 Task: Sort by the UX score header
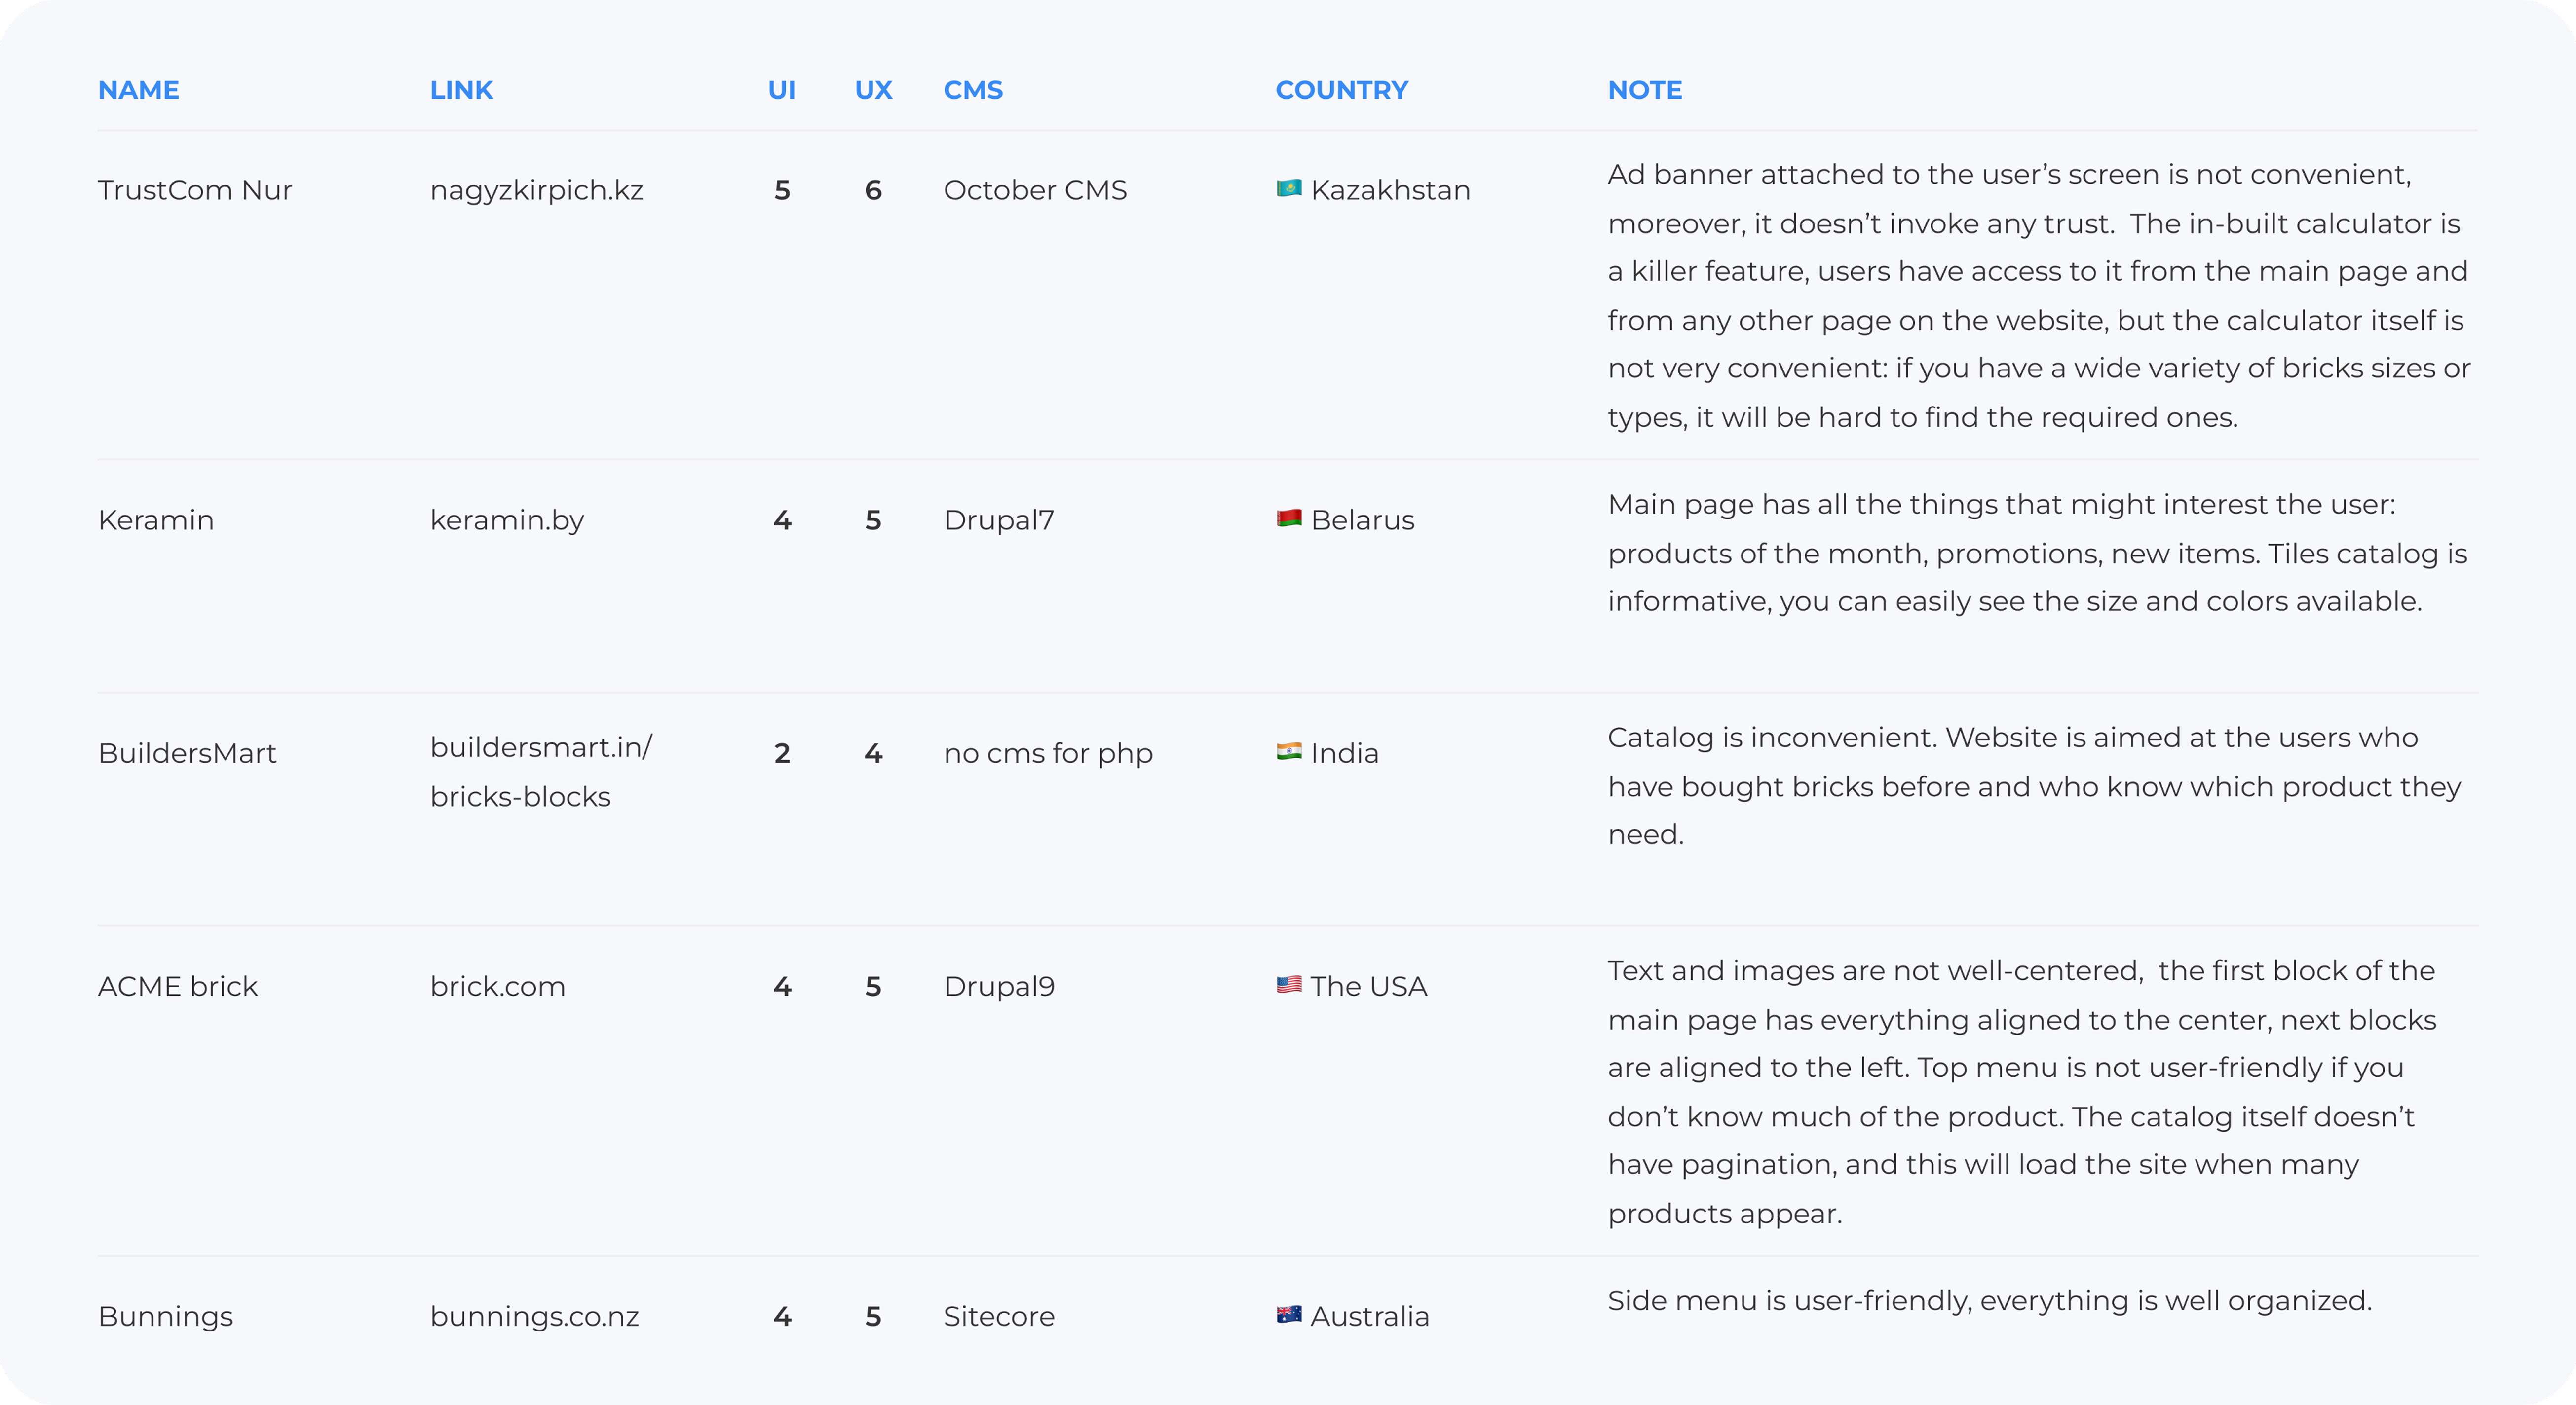[x=873, y=90]
